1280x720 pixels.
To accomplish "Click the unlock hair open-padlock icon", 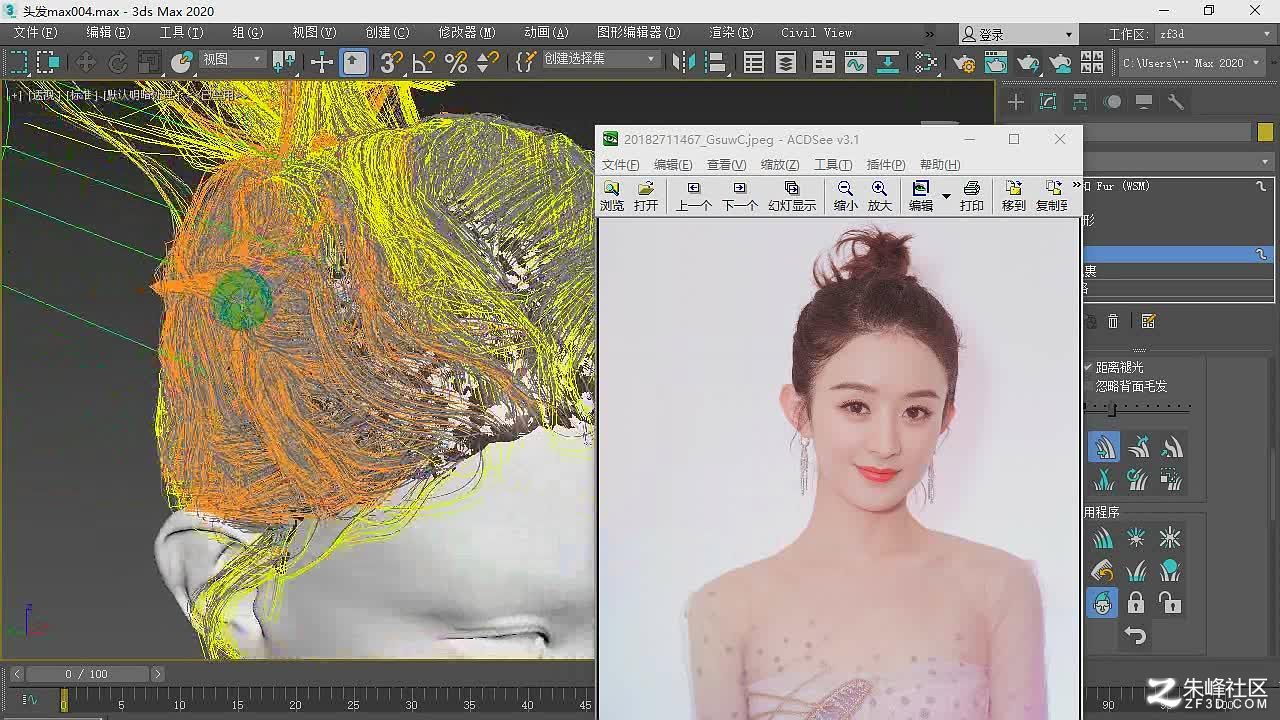I will coord(1169,603).
